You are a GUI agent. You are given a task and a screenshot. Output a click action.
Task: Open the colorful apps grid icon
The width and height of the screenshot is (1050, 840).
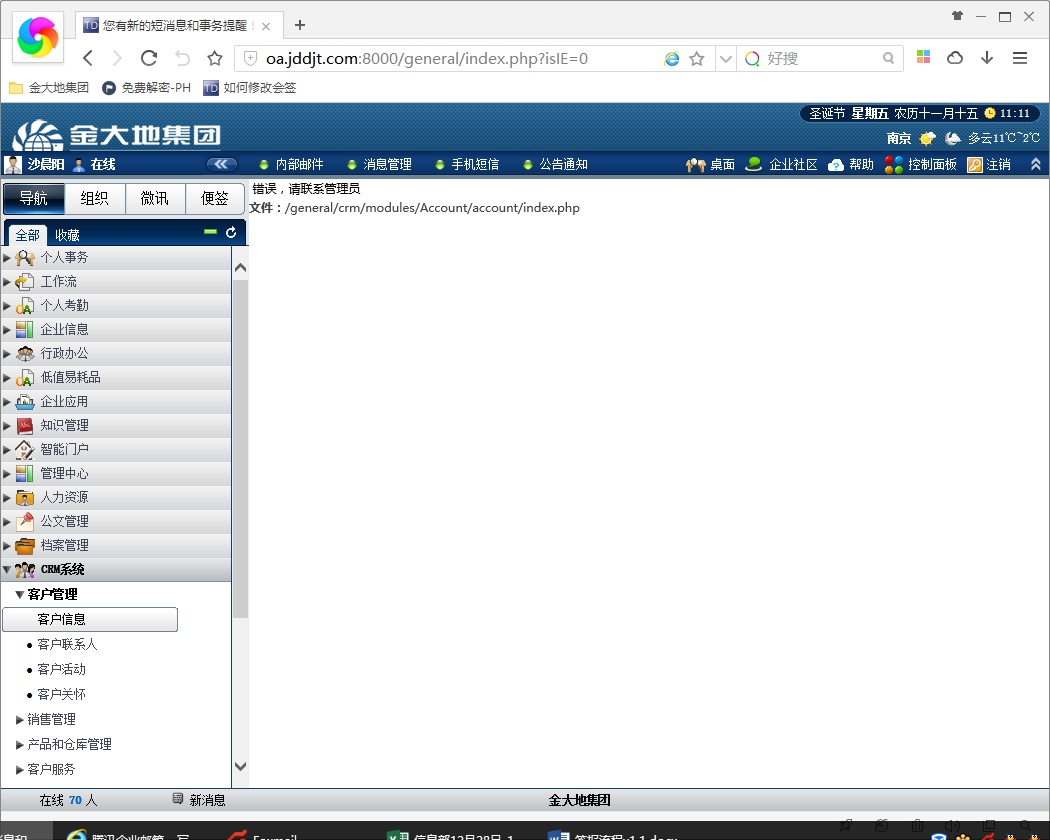coord(923,58)
